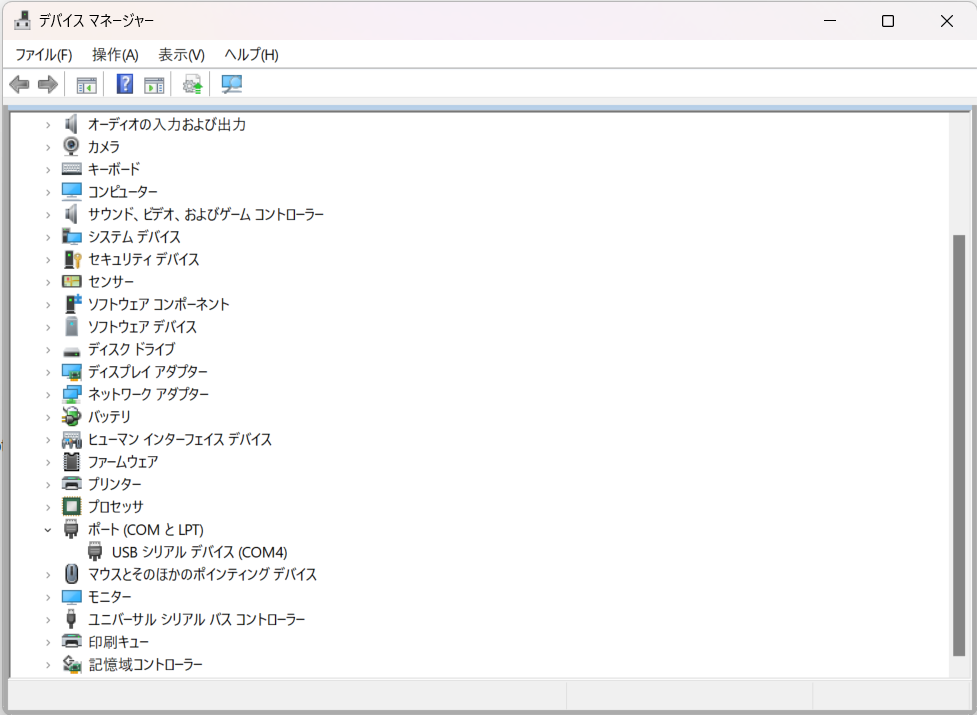The width and height of the screenshot is (977, 715).
Task: Click the storage controller icon beside 記憶域コントローラー
Action: pos(72,665)
